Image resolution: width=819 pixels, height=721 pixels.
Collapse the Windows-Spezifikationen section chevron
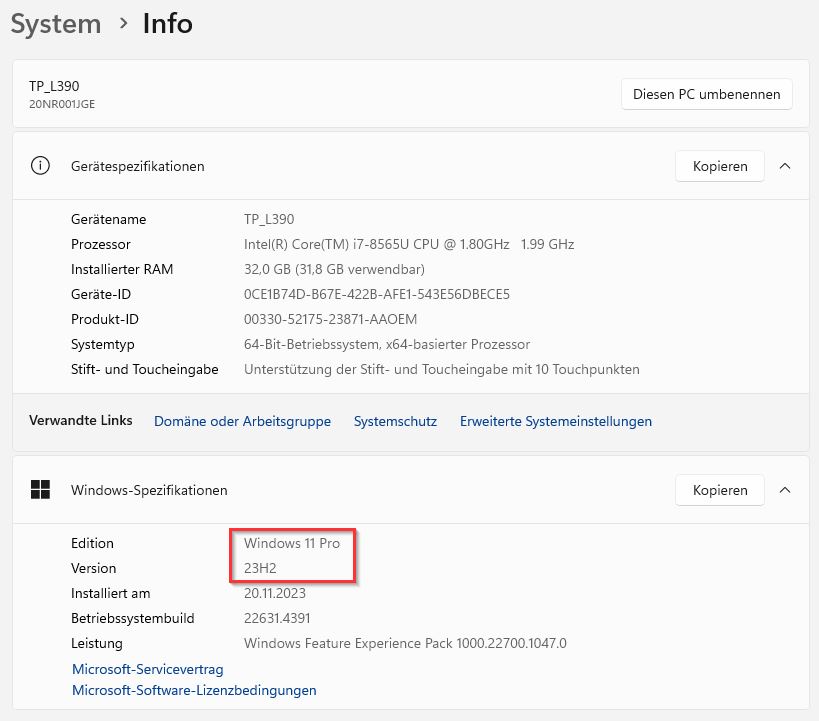[x=785, y=490]
